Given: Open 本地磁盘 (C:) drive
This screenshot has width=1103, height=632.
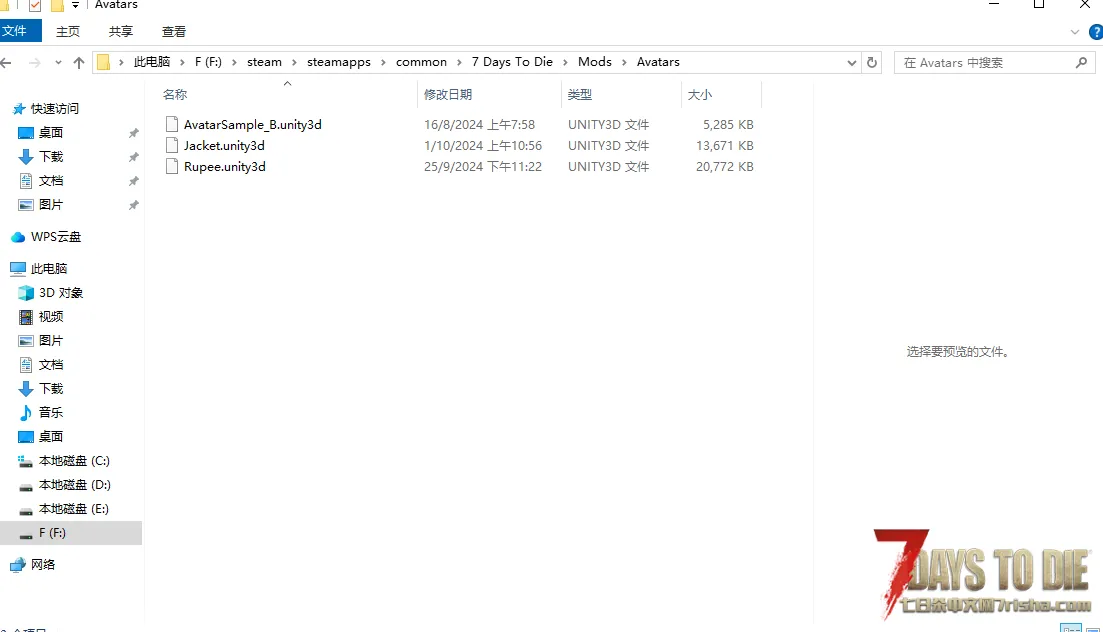Looking at the screenshot, I should coord(74,461).
